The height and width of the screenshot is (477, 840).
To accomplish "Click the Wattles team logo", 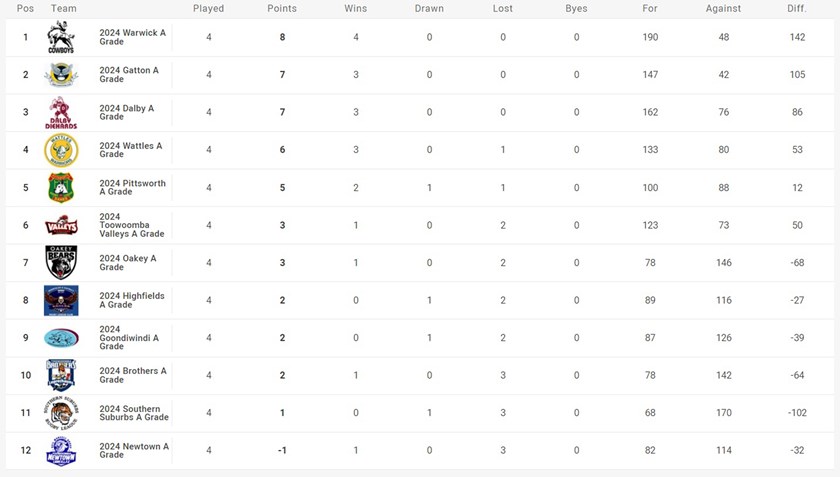I will click(x=61, y=150).
